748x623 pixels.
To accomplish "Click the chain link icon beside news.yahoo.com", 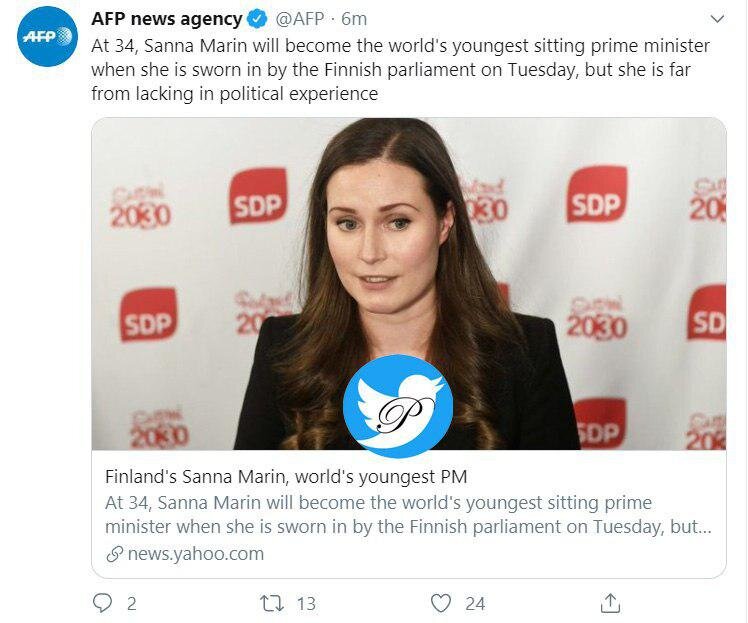I will click(114, 554).
